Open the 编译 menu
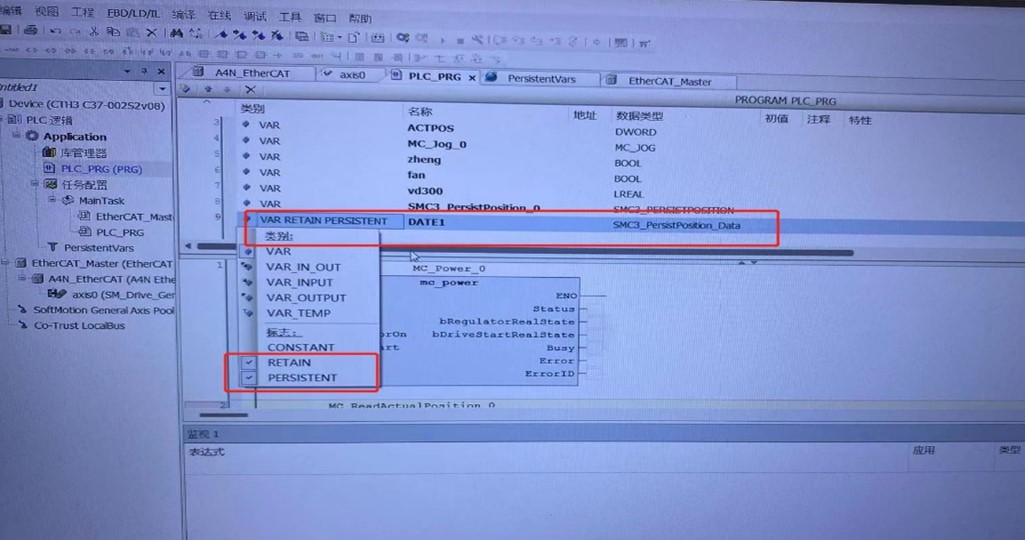The image size is (1025, 540). coord(184,14)
